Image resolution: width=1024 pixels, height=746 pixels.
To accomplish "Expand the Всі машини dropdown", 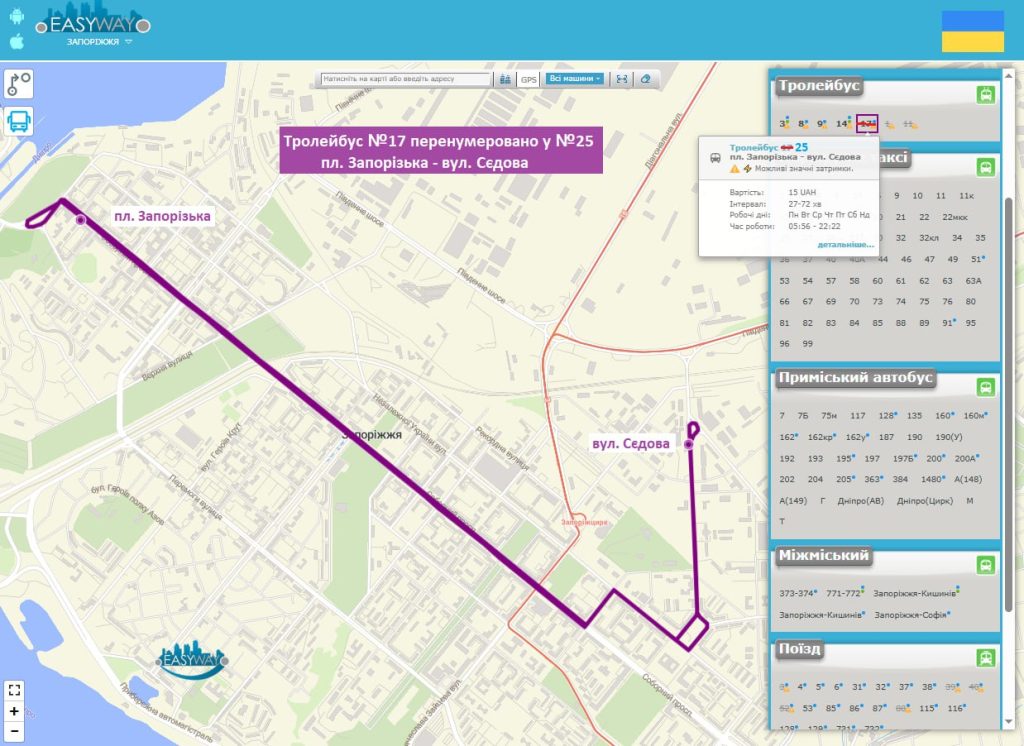I will pyautogui.click(x=575, y=78).
